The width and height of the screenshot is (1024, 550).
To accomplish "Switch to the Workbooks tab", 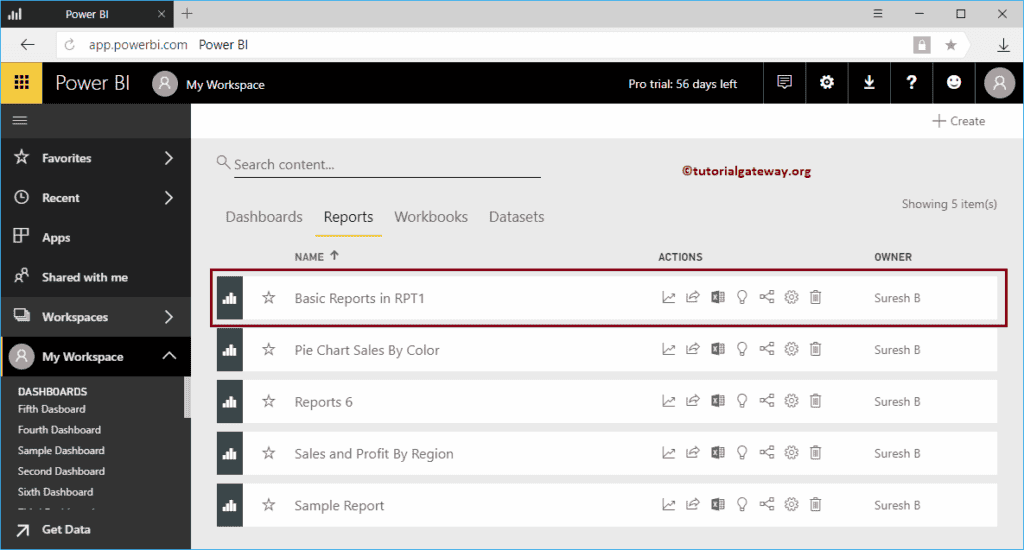I will point(431,217).
